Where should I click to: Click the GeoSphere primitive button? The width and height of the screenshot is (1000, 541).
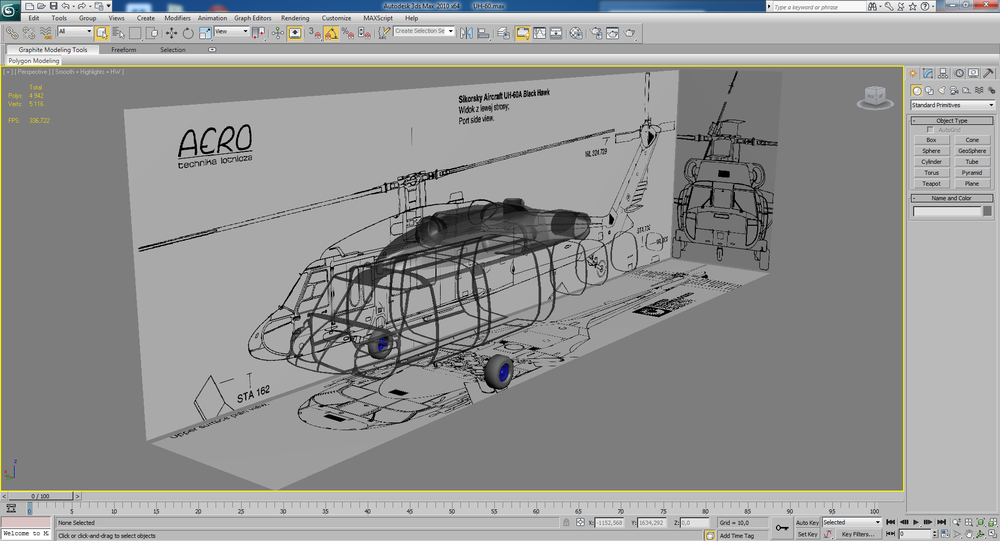(972, 151)
